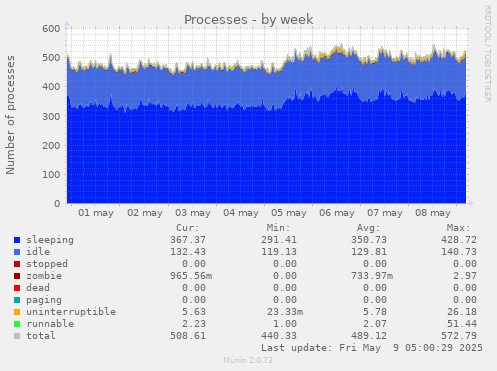Click idle maximum value 140.73
Image resolution: width=497 pixels, height=371 pixels.
click(459, 252)
